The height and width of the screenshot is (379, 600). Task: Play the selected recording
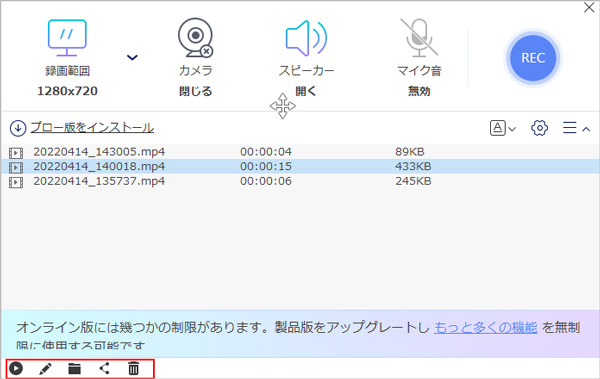[16, 369]
